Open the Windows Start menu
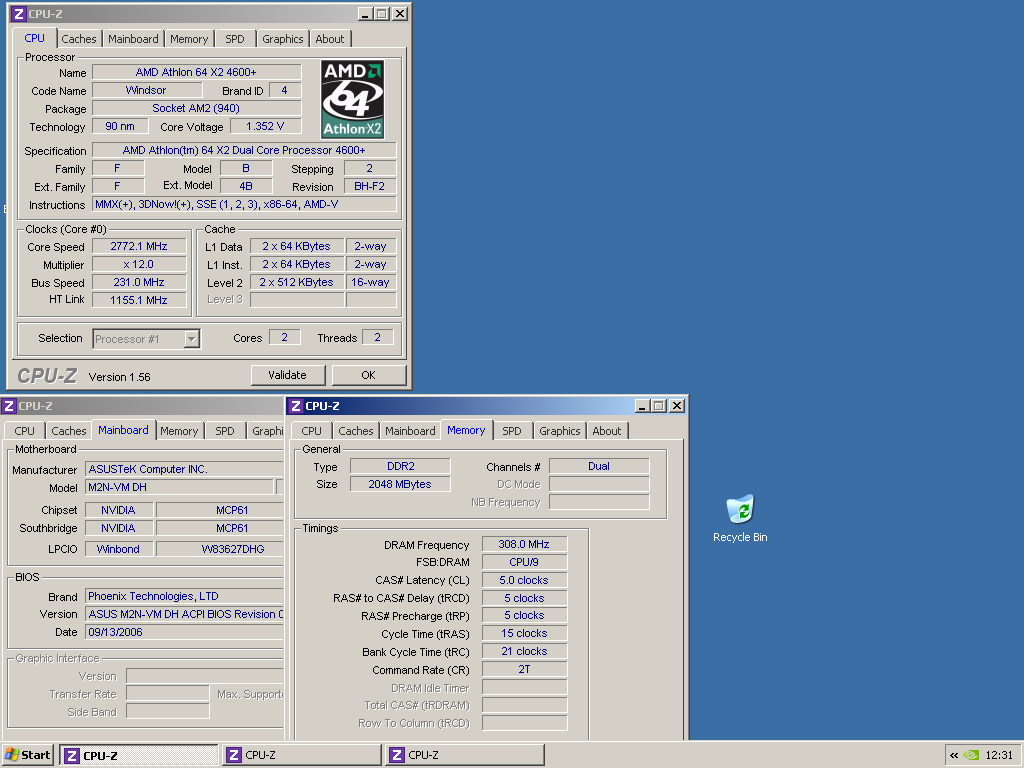This screenshot has width=1024, height=768. (27, 755)
